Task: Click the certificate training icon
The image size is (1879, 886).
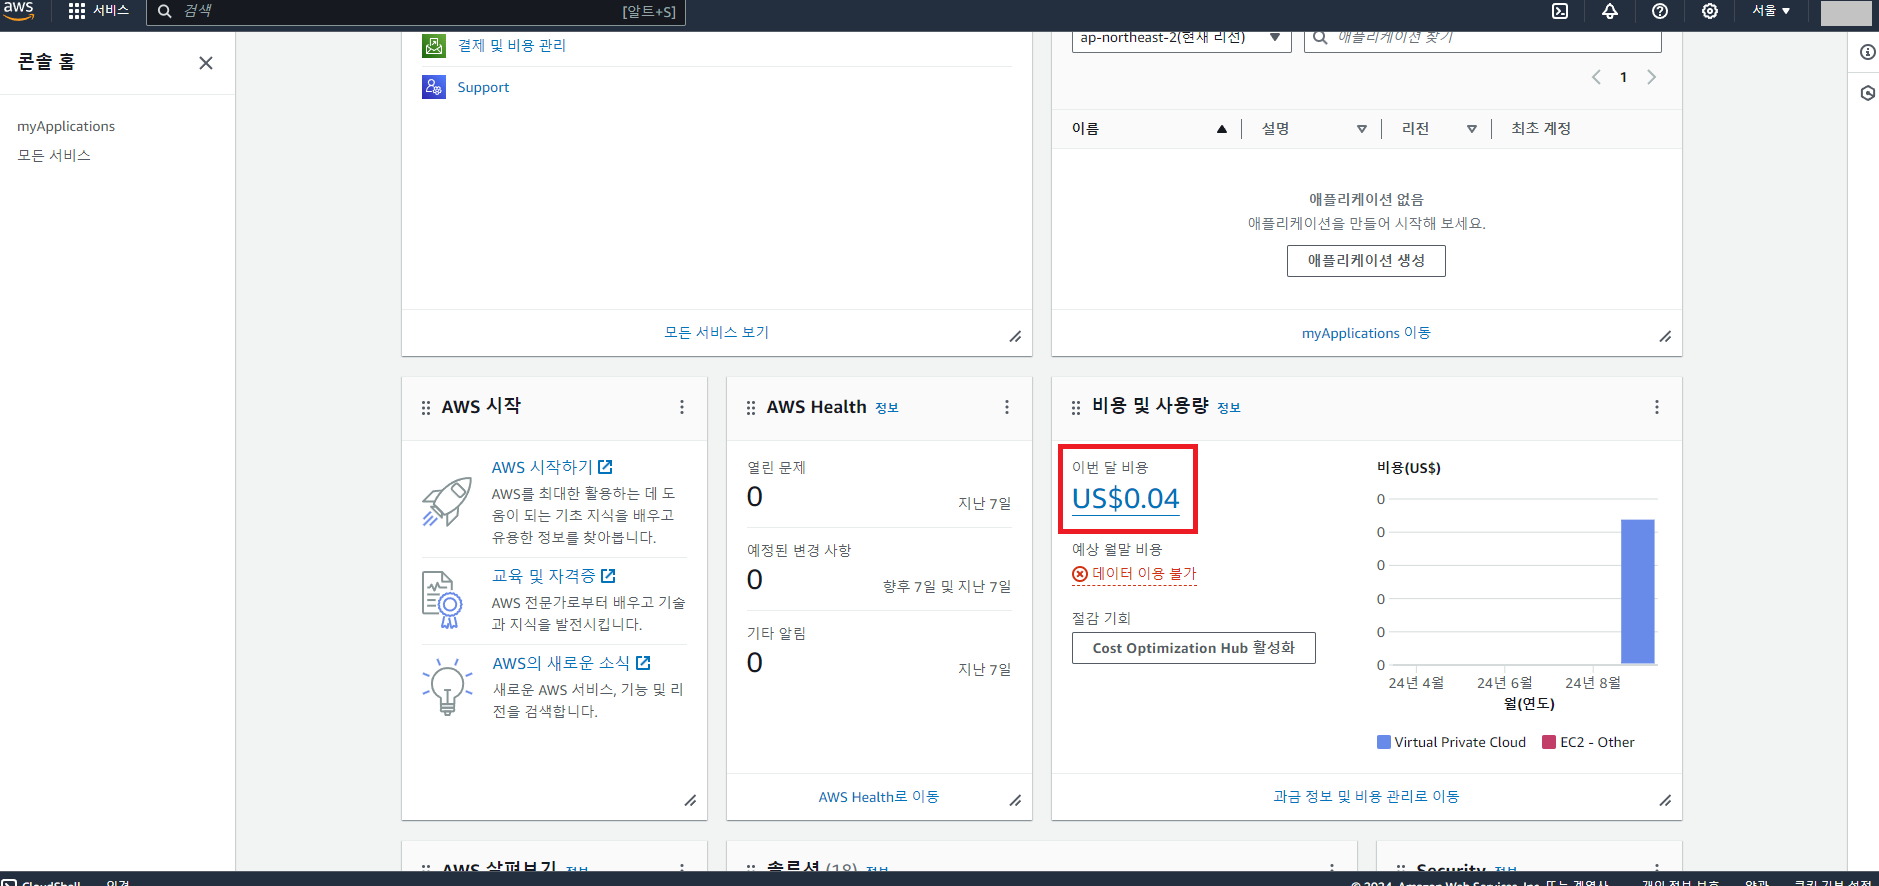Action: click(x=443, y=599)
